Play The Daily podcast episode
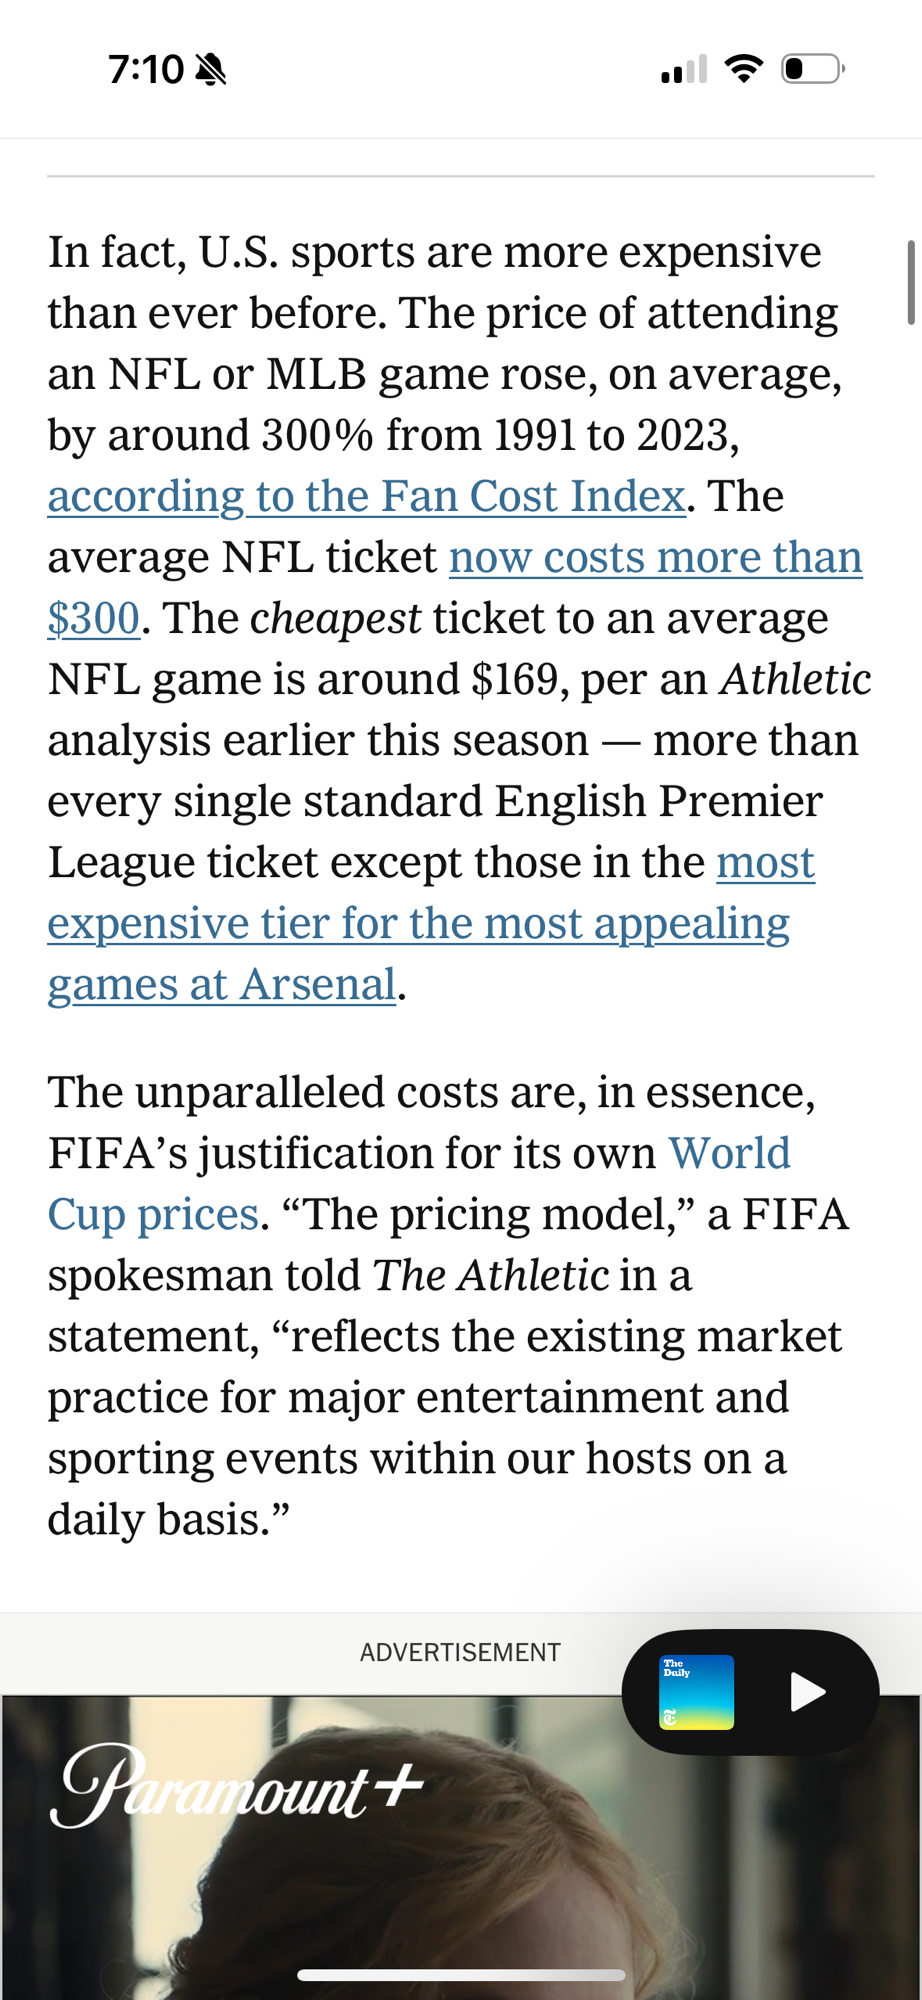This screenshot has height=2000, width=922. pyautogui.click(x=807, y=1692)
